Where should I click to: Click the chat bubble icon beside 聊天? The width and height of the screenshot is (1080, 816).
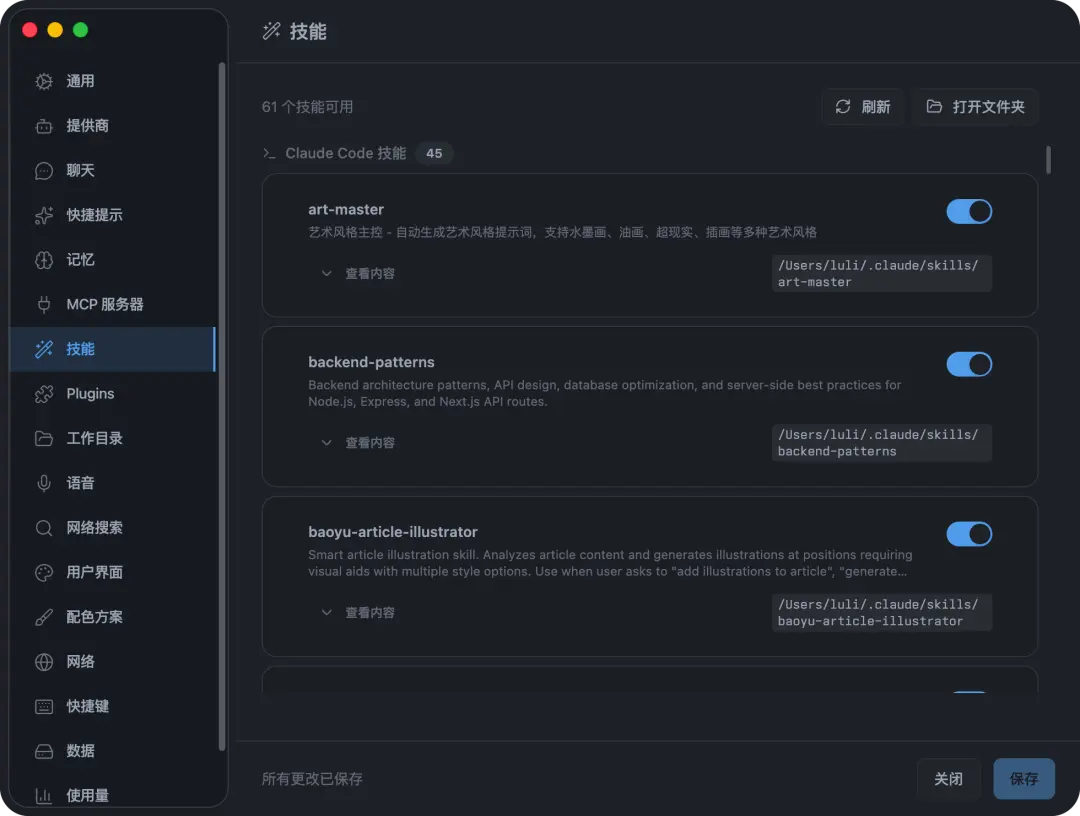44,171
